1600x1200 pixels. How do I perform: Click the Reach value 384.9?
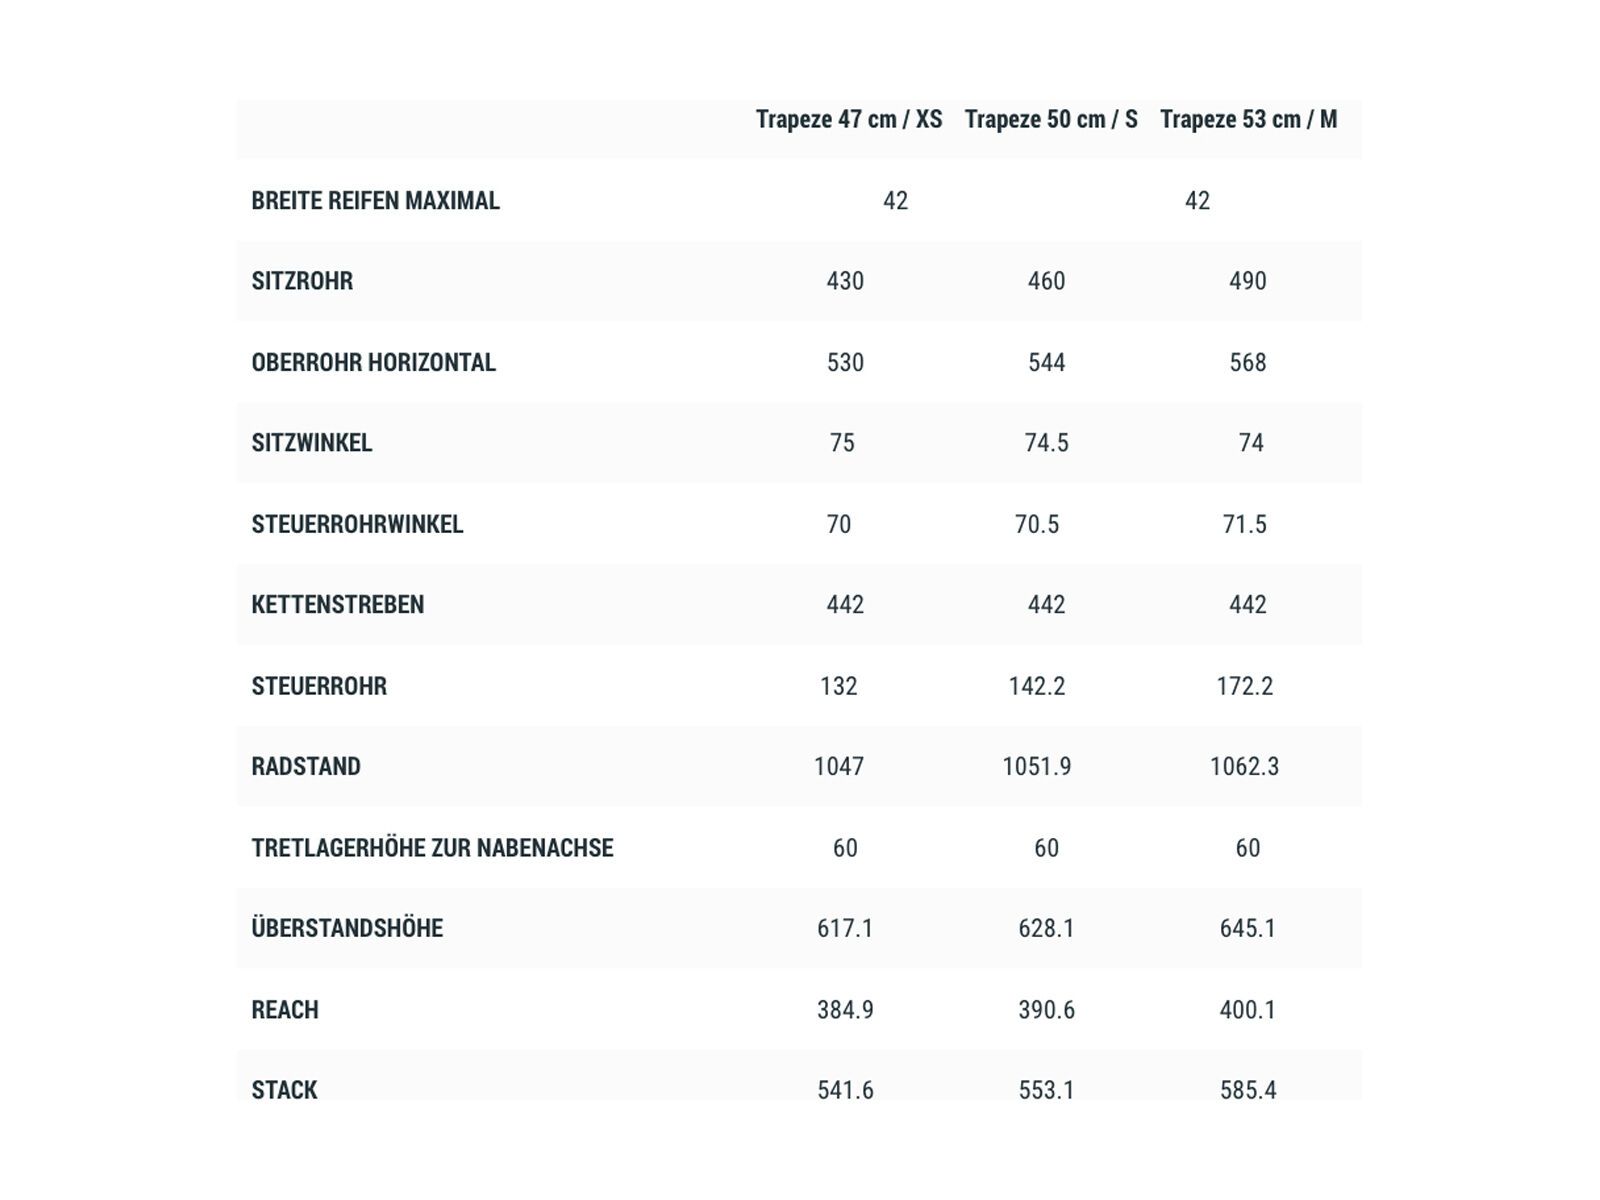coord(845,1010)
